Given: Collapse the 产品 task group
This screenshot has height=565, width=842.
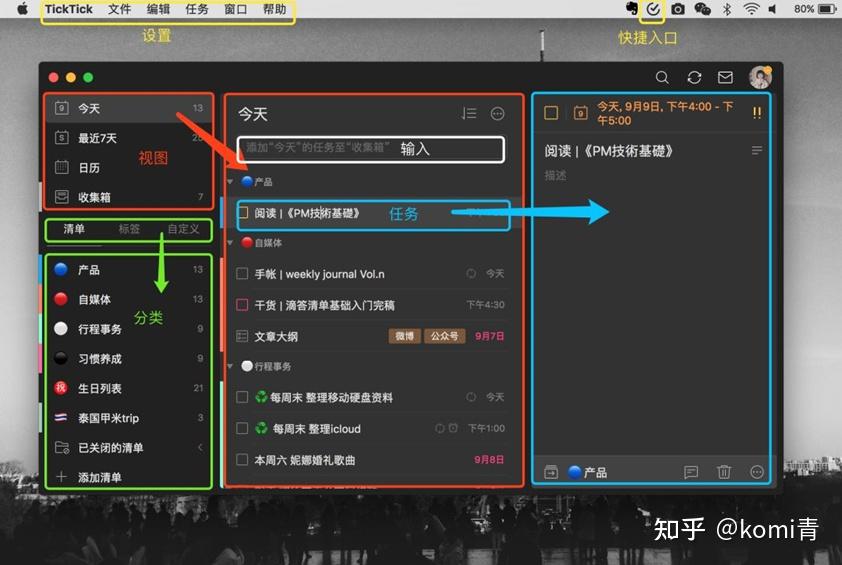Looking at the screenshot, I should 230,182.
